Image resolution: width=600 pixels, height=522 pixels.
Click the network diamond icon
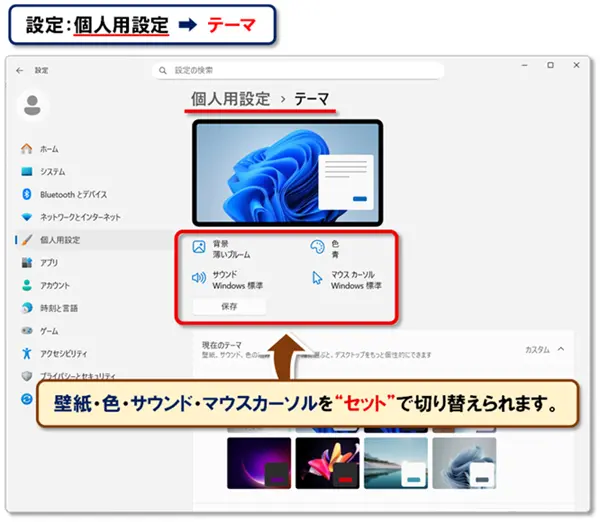26,217
